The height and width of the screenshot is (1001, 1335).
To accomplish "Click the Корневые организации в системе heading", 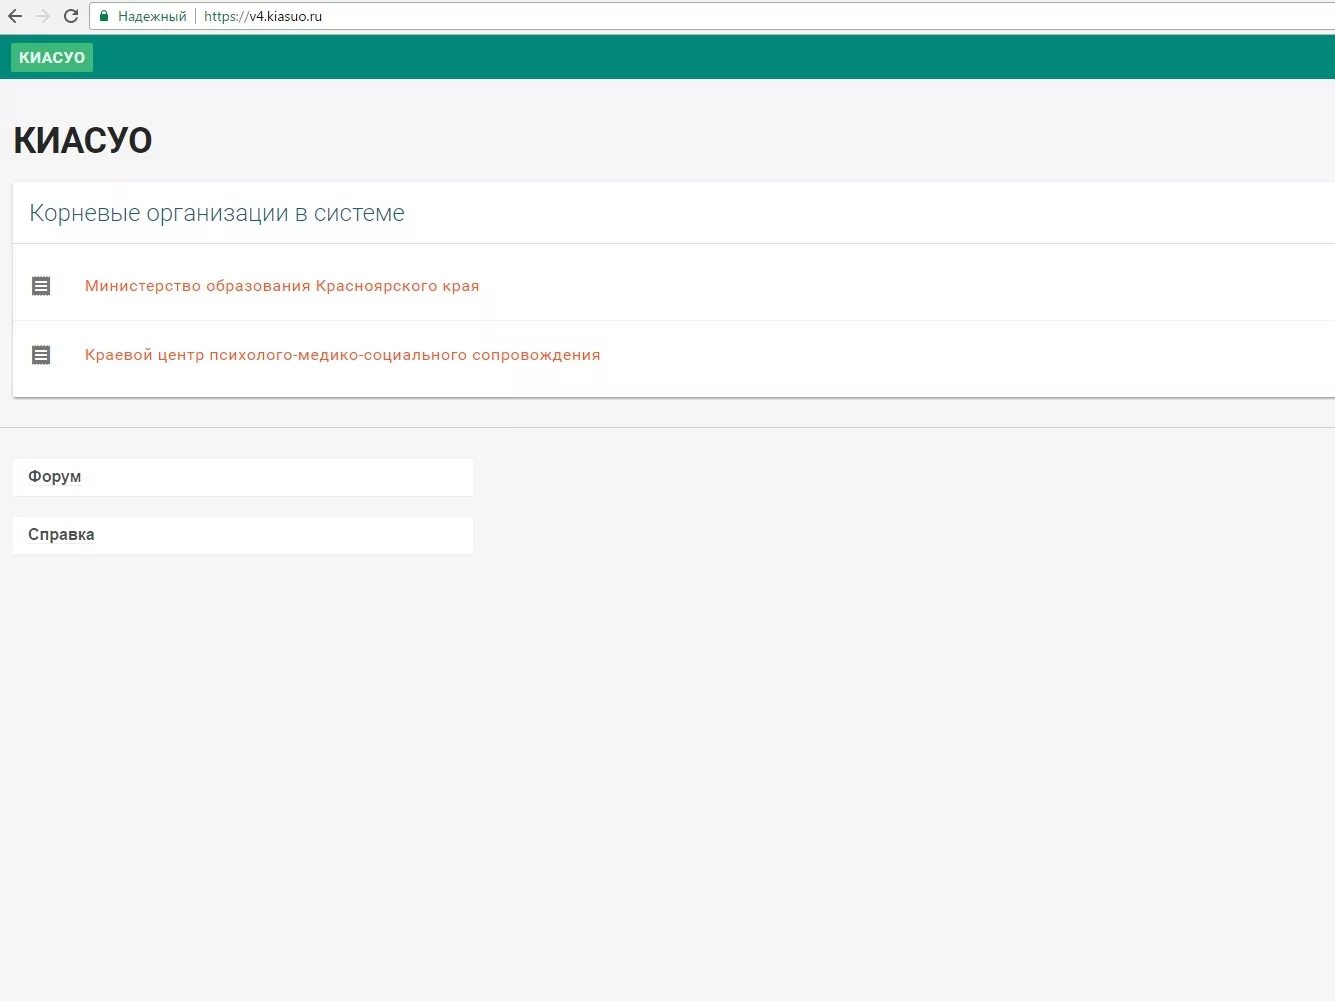I will point(217,213).
